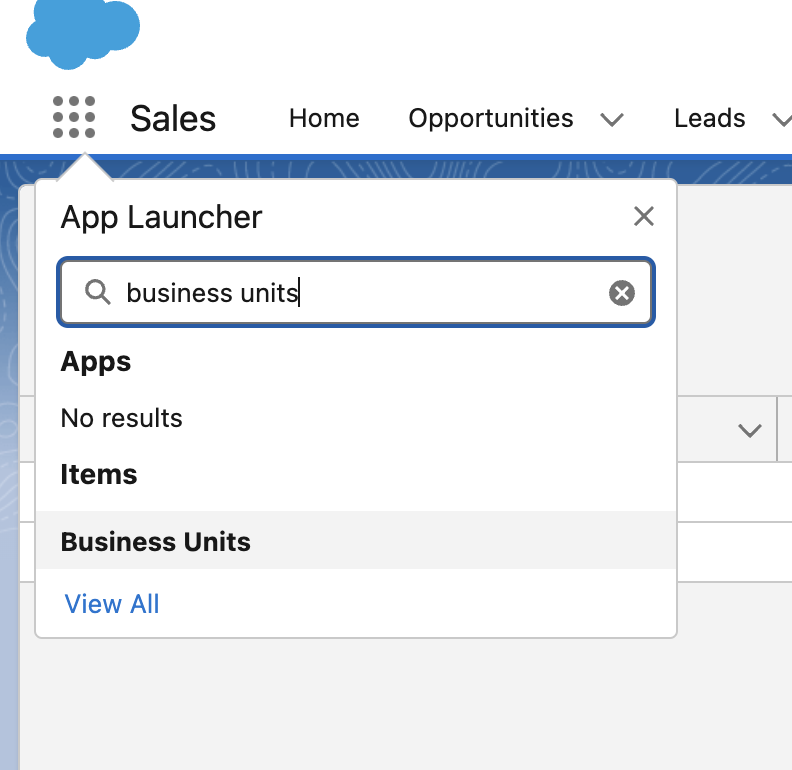Go to the Home tab
This screenshot has height=770, width=792.
[x=324, y=118]
